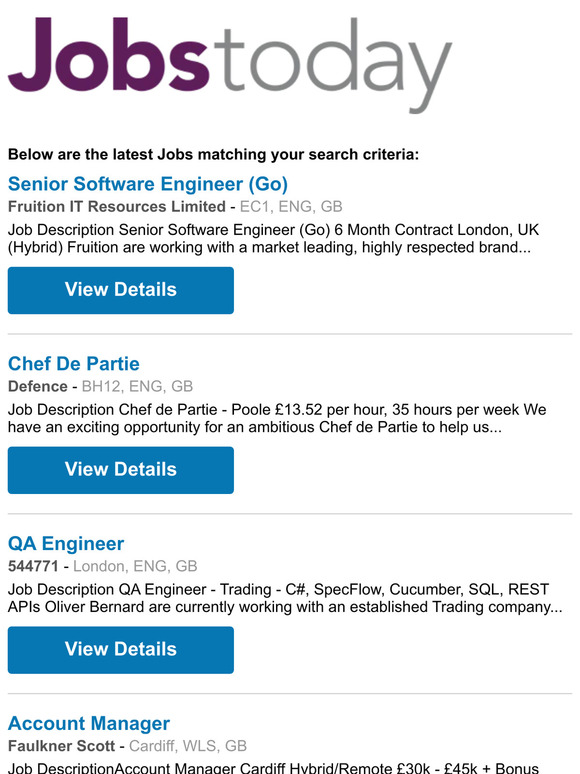
Task: Click the Cardiff, WLS, GB location text
Action: coord(188,745)
